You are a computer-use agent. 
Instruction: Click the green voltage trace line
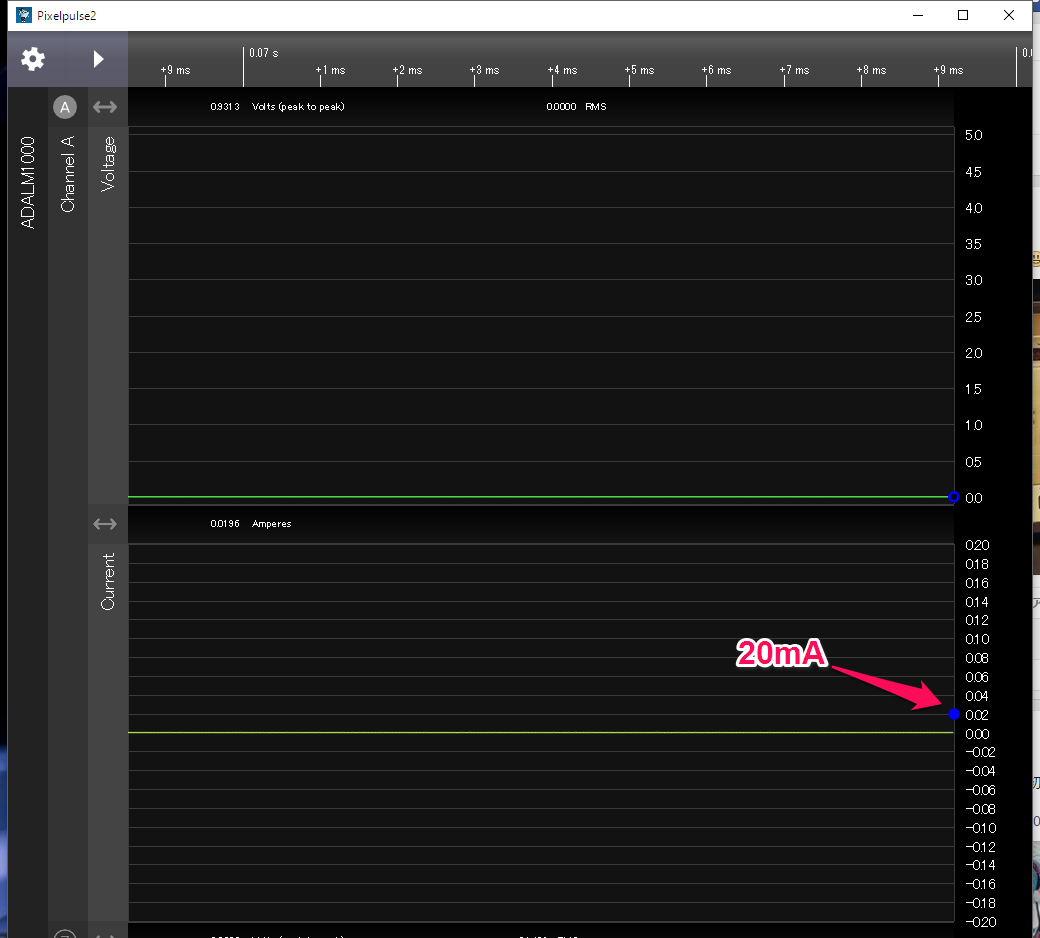pyautogui.click(x=540, y=496)
